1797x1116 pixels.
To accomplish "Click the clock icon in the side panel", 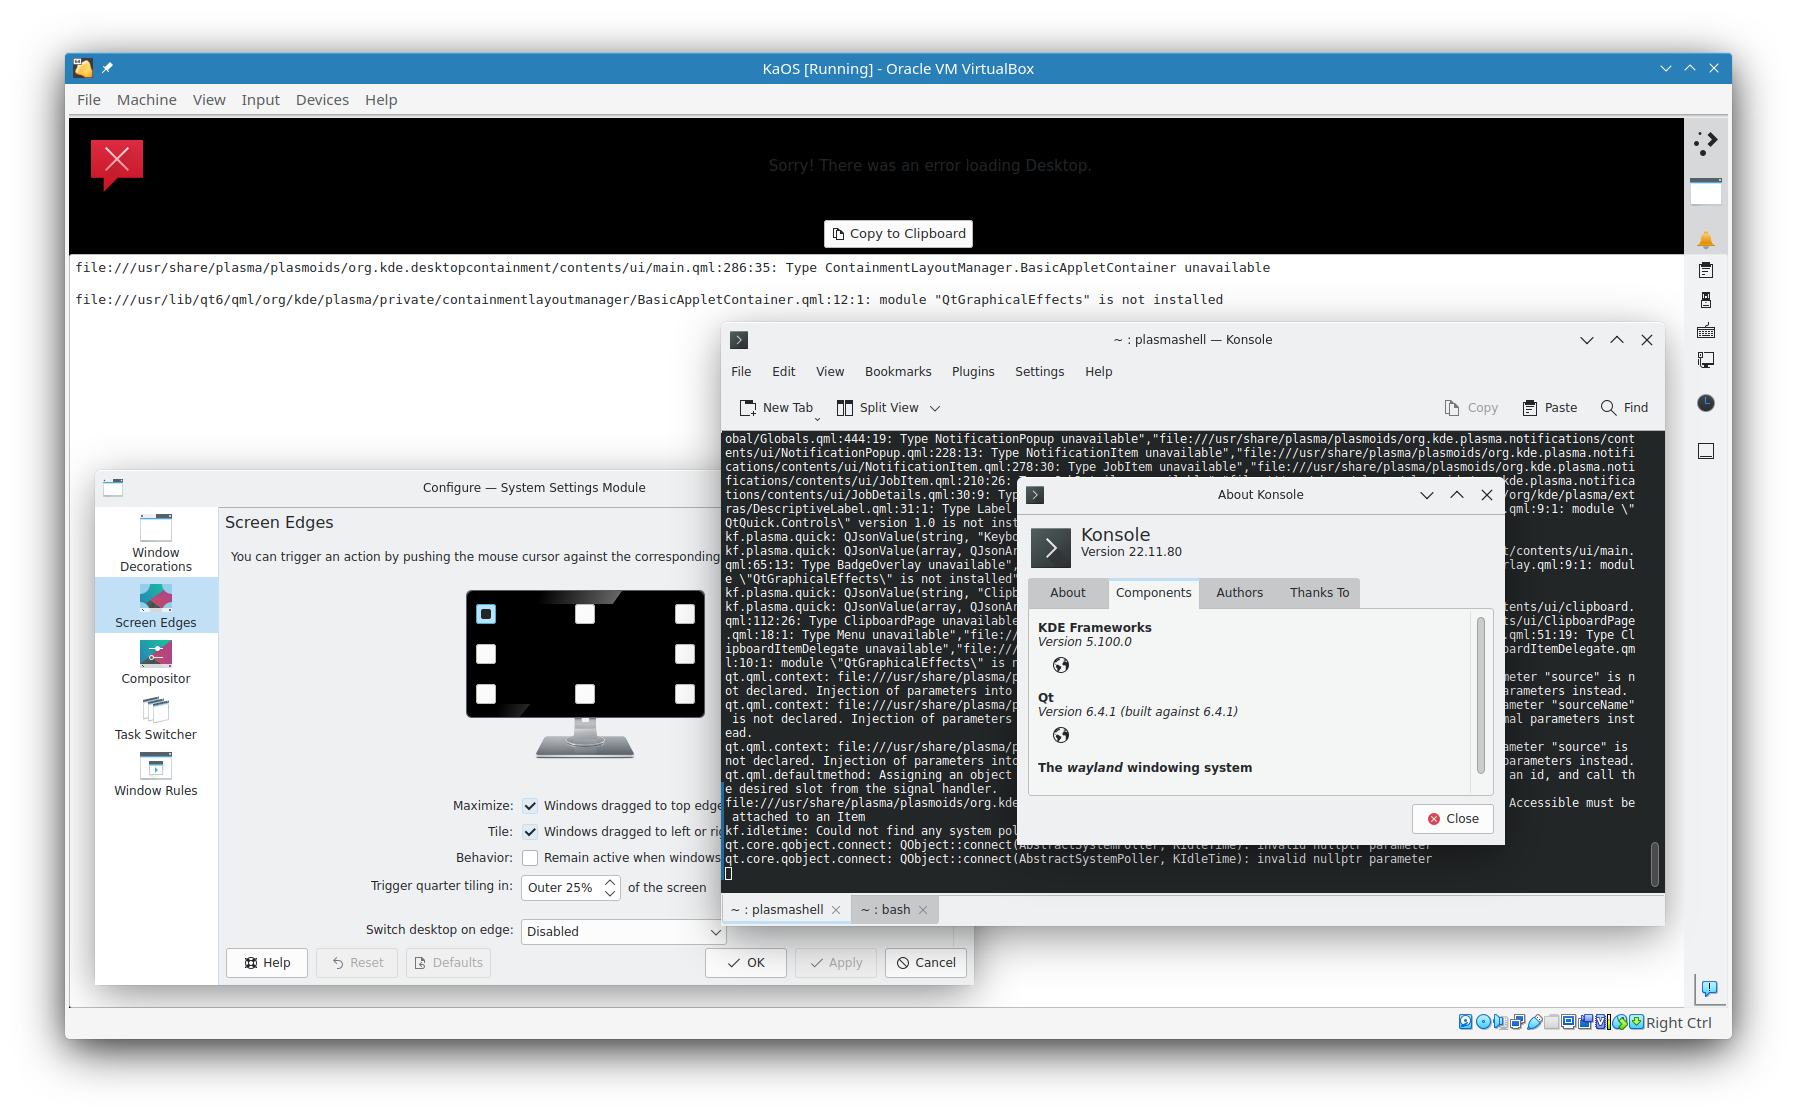I will (1706, 403).
